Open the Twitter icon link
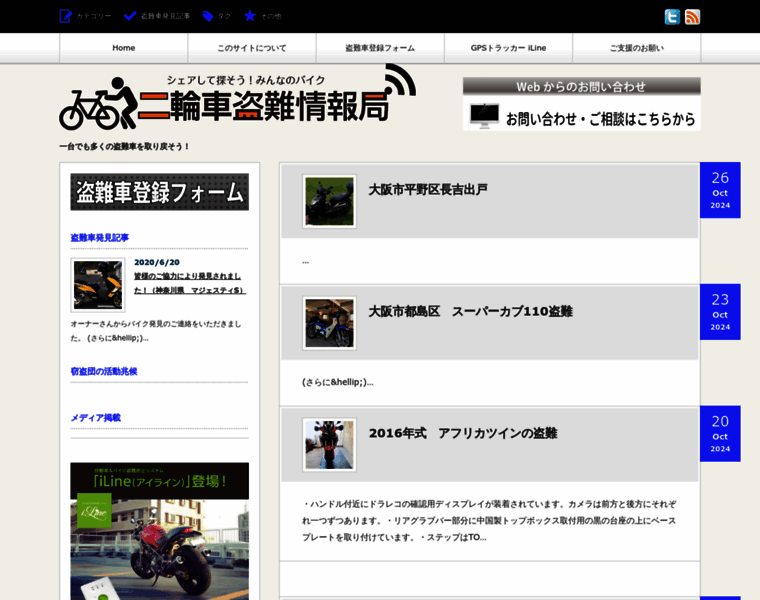This screenshot has width=760, height=600. click(672, 16)
